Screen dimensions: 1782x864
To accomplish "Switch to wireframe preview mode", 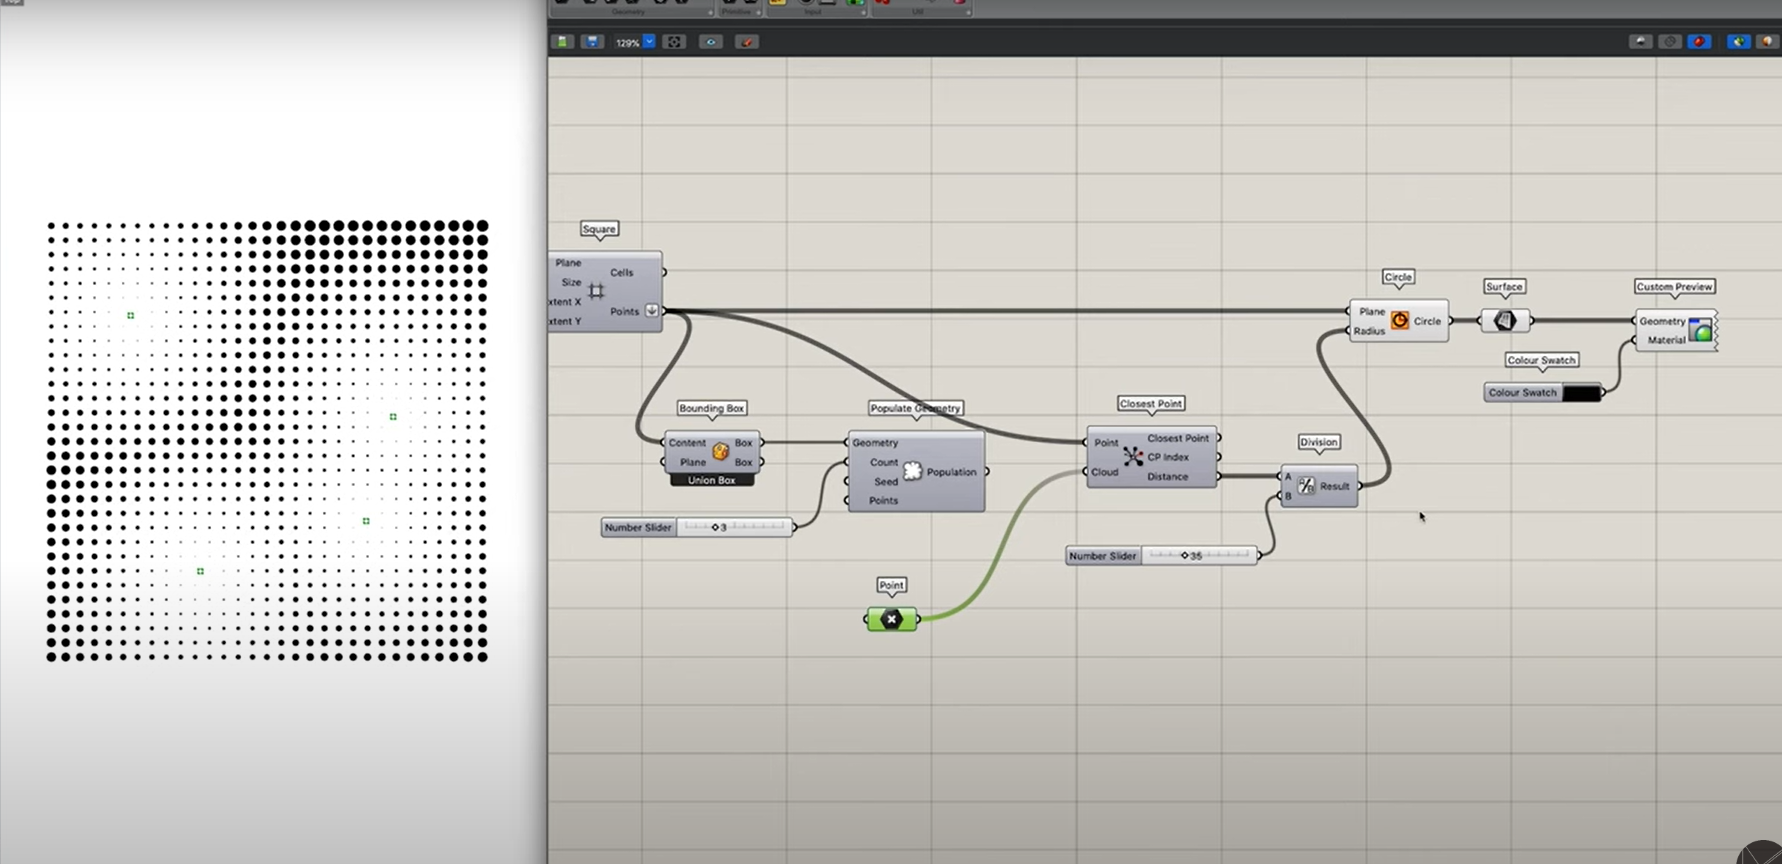I will 1670,42.
